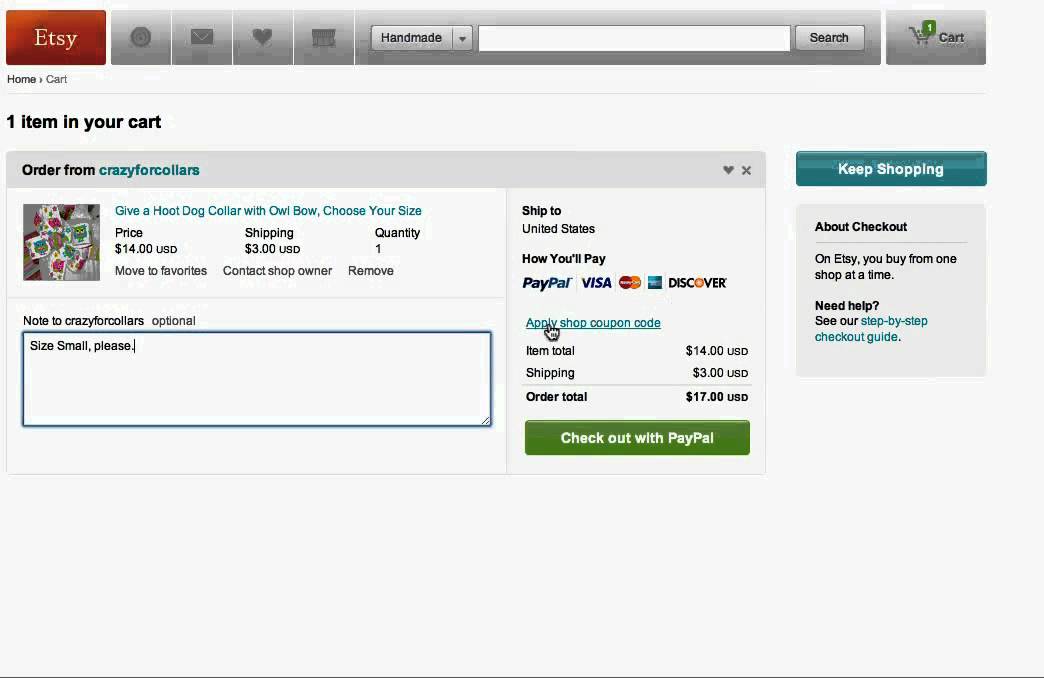Click the MasterCard payment logo

pos(629,283)
